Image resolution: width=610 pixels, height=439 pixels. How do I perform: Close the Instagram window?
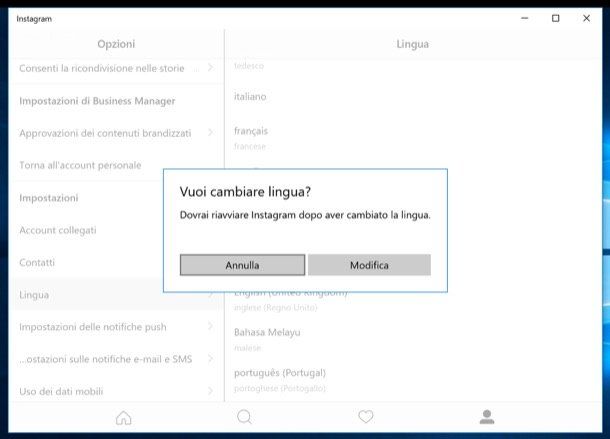click(x=586, y=18)
